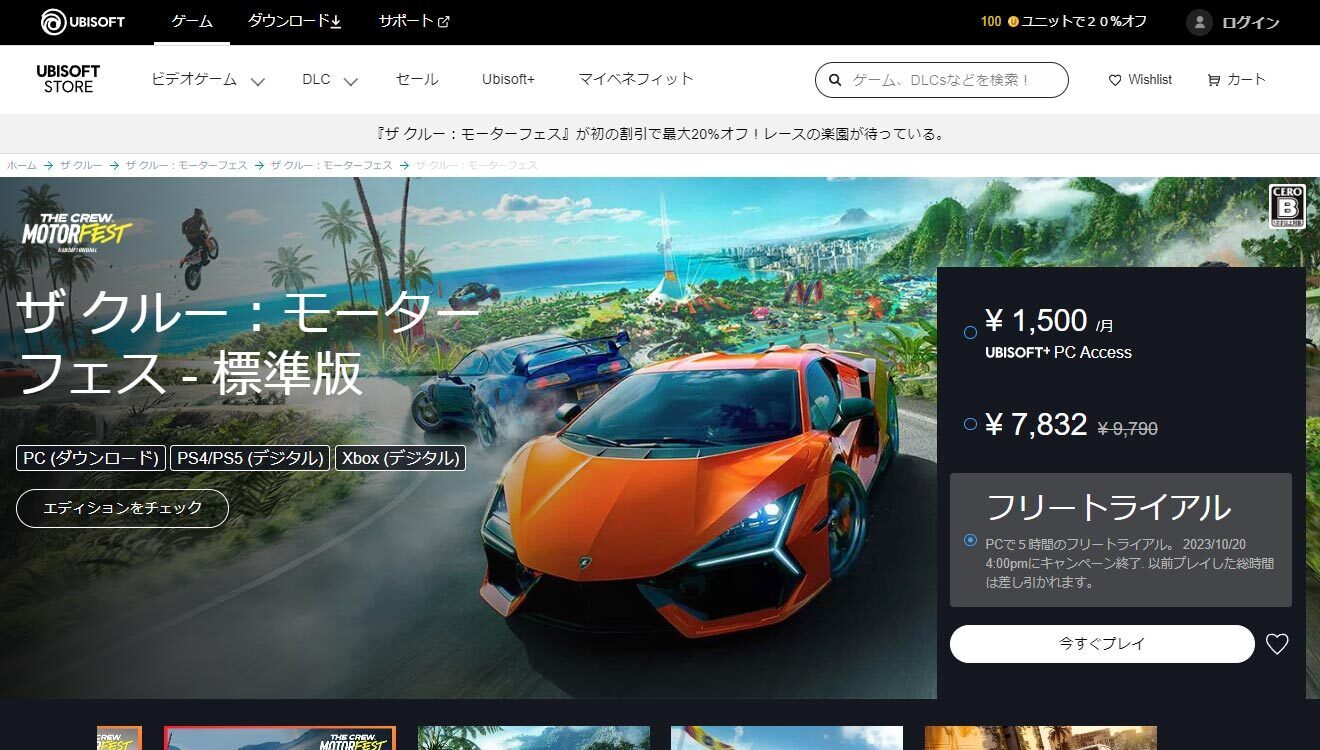Open the palm tree gallery thumbnail

point(534,738)
